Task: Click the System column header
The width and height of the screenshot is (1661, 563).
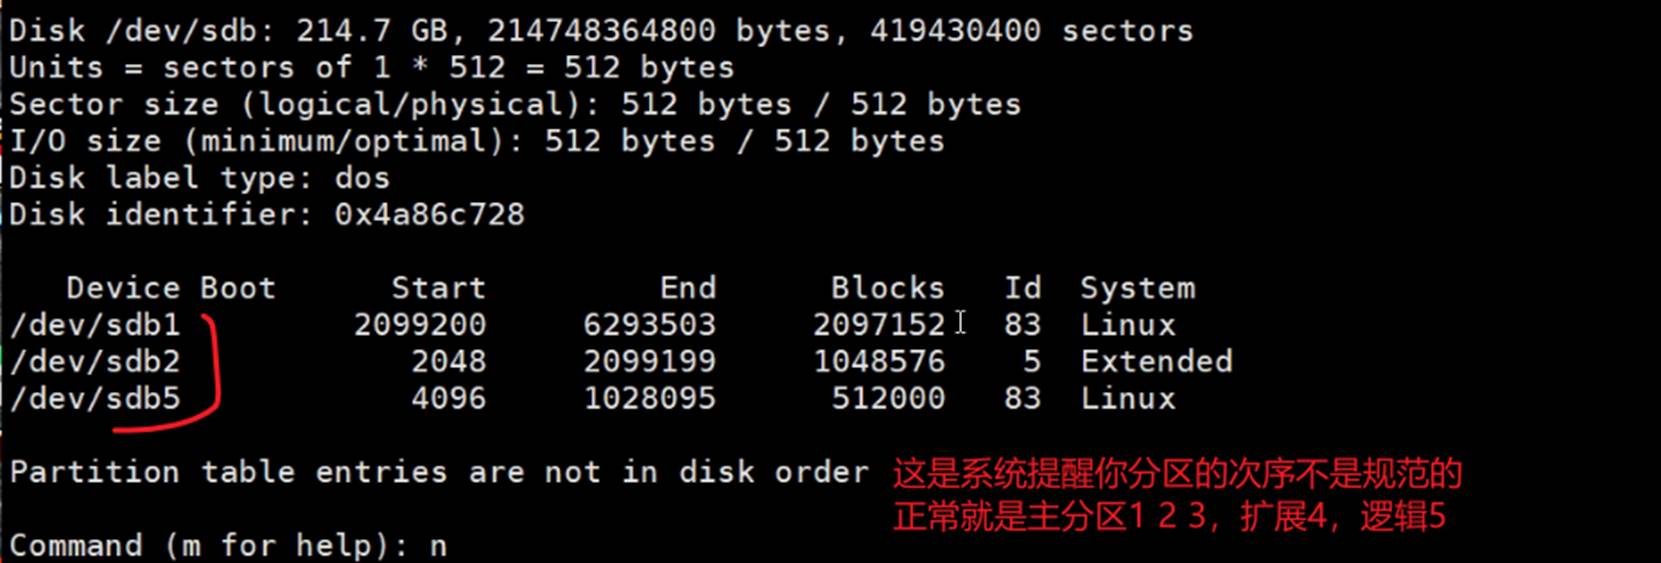Action: (1137, 288)
